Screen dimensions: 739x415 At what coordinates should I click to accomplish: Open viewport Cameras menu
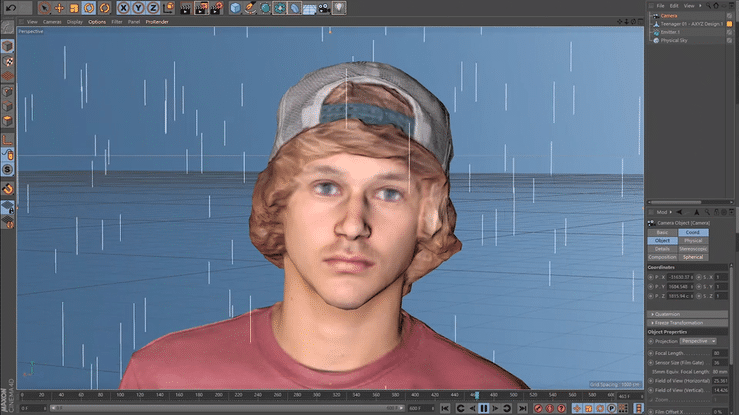click(x=52, y=22)
